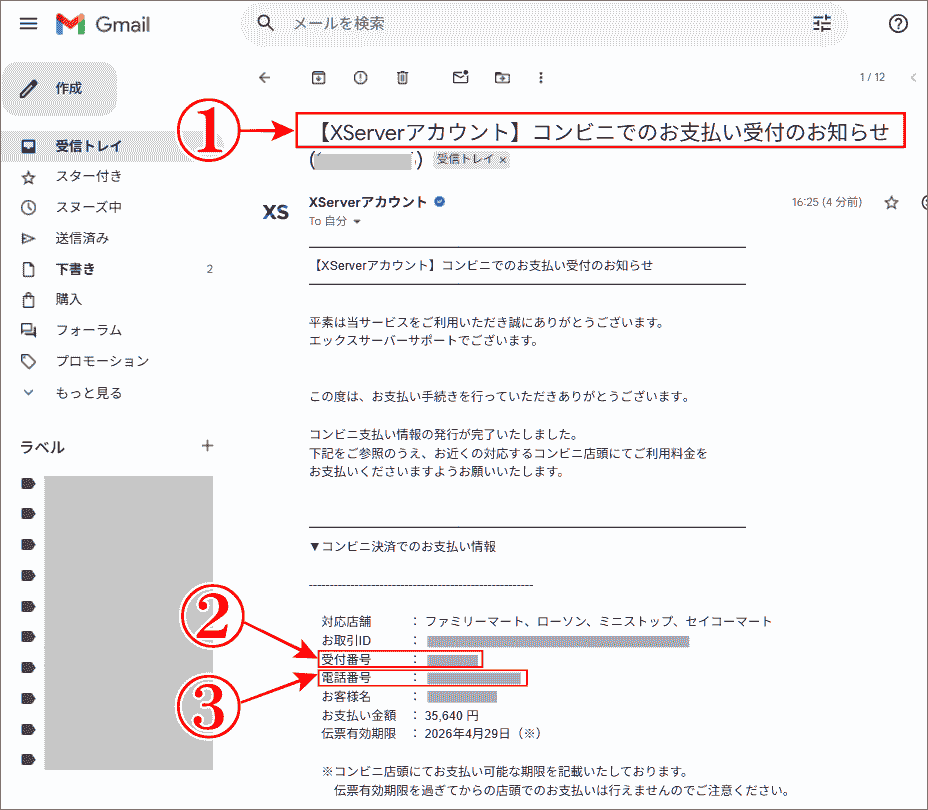Open プロモーション category
Viewport: 928px width, 810px height.
102,361
